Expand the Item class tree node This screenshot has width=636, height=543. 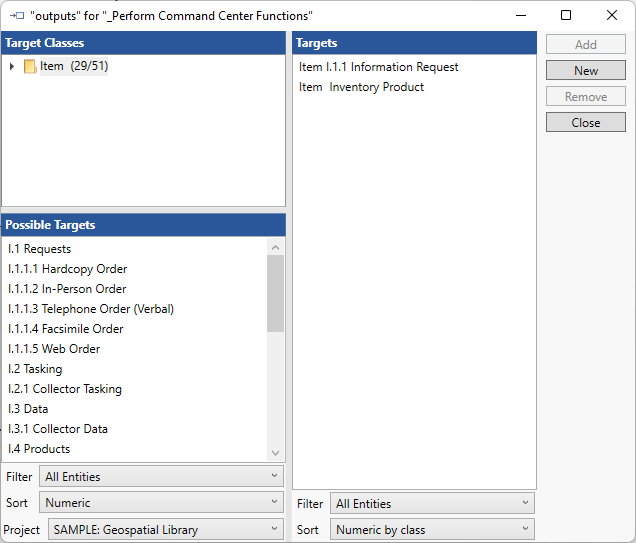point(12,67)
